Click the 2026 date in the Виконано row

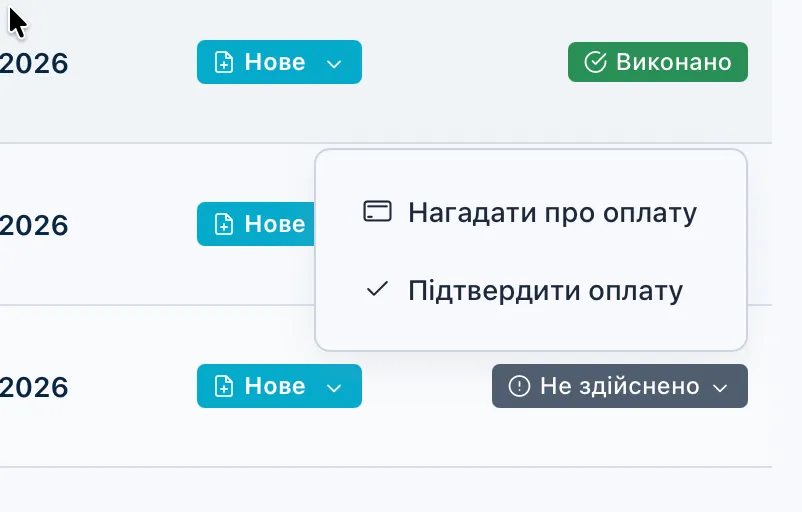(34, 64)
